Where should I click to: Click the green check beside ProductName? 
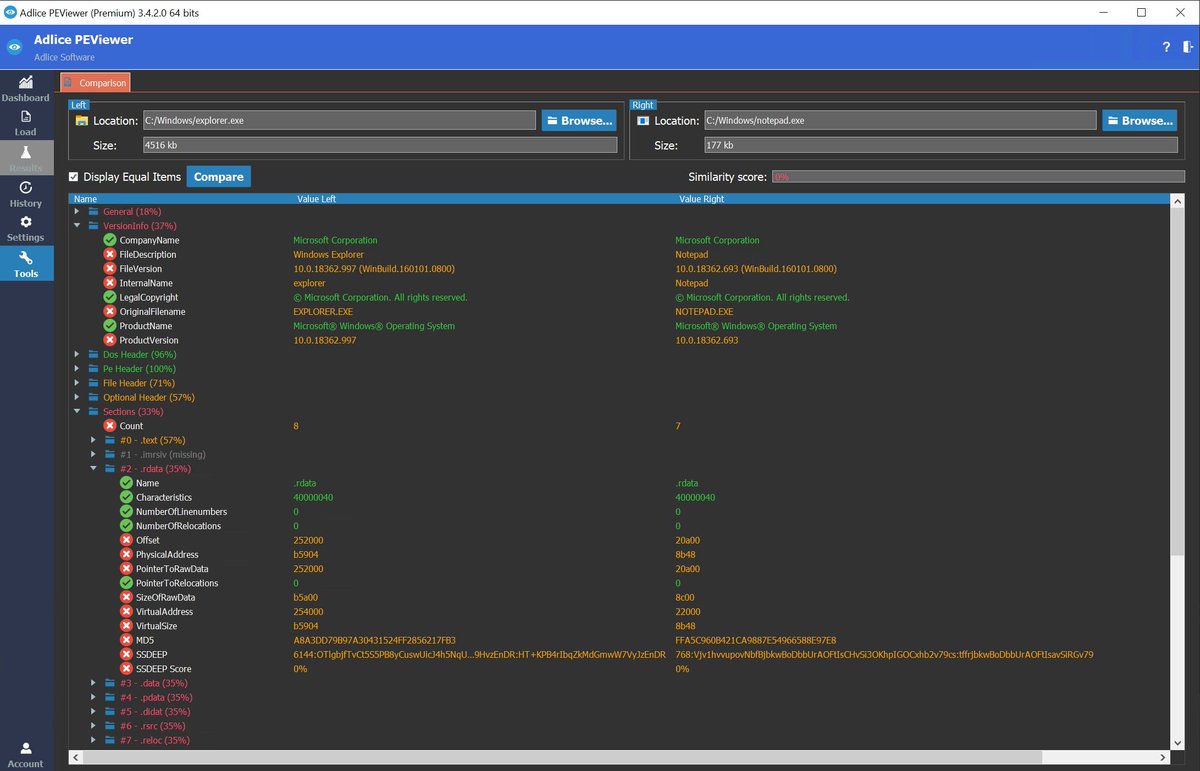tap(110, 326)
